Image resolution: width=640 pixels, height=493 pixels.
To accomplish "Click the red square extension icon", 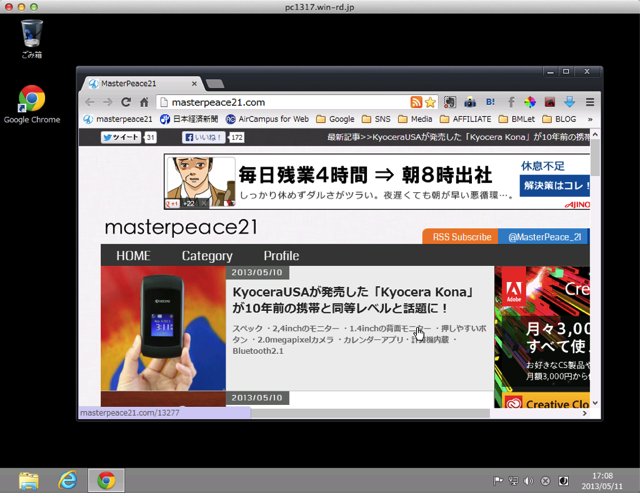I will click(550, 102).
